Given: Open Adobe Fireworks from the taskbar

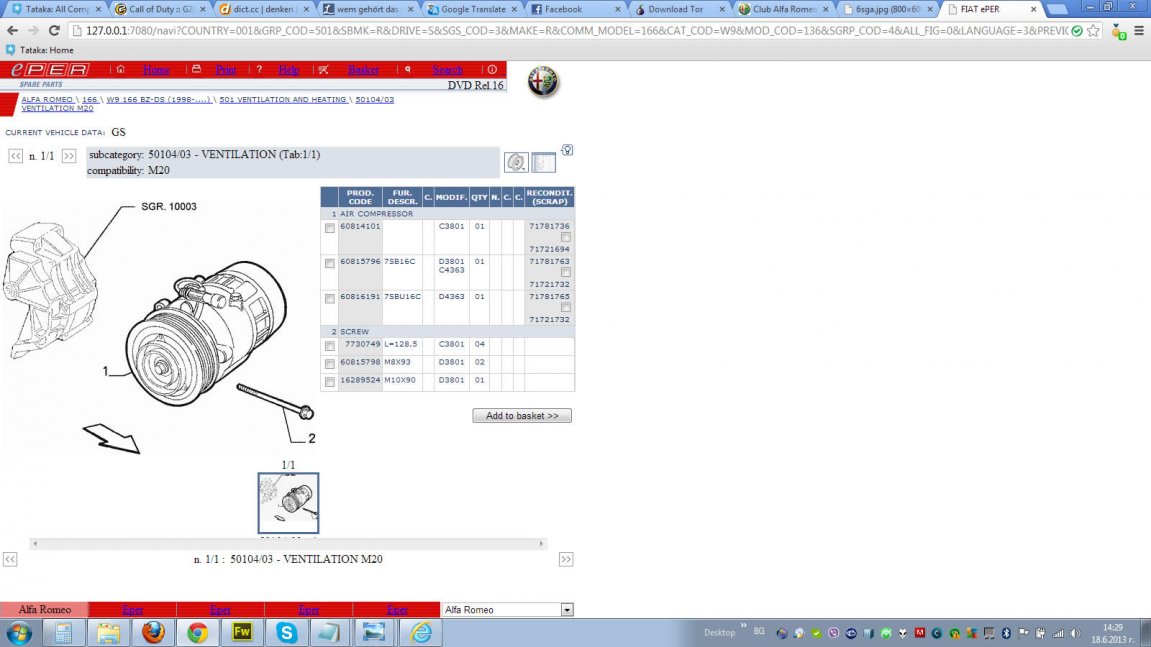Looking at the screenshot, I should (242, 632).
